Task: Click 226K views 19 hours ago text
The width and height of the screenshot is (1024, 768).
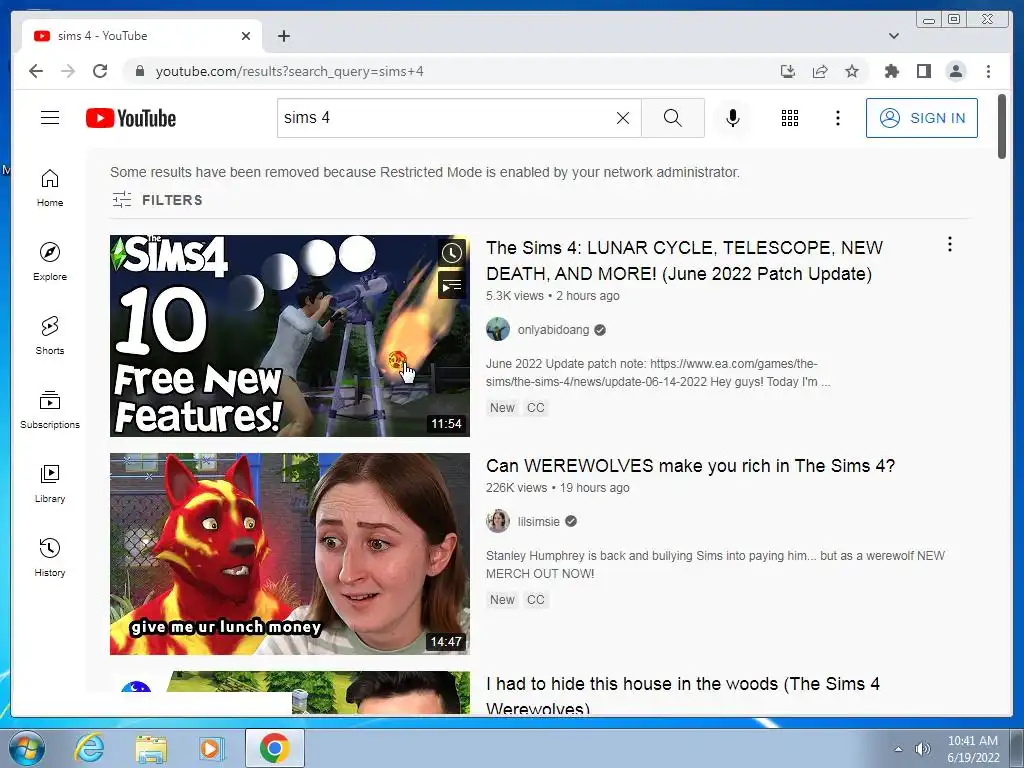Action: click(x=558, y=488)
